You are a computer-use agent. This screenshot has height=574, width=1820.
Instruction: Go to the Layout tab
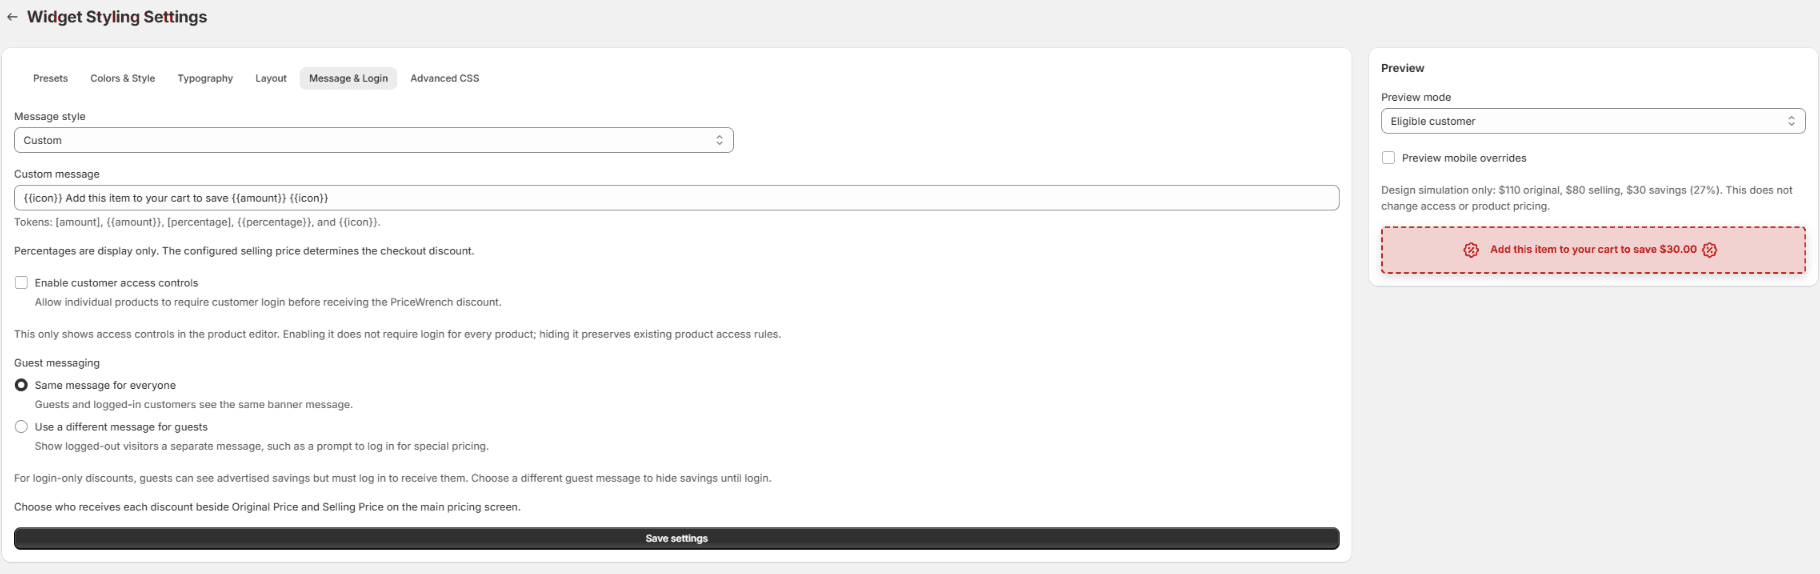click(x=271, y=78)
